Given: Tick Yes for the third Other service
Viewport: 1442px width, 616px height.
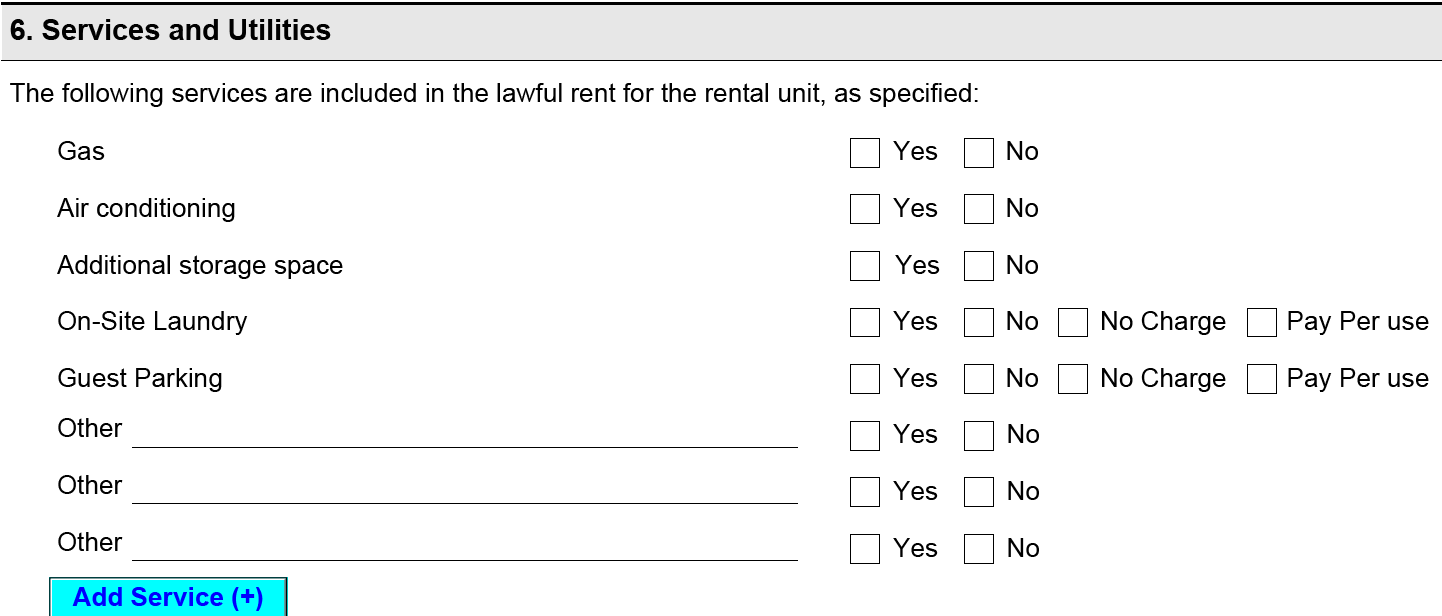Looking at the screenshot, I should [864, 550].
